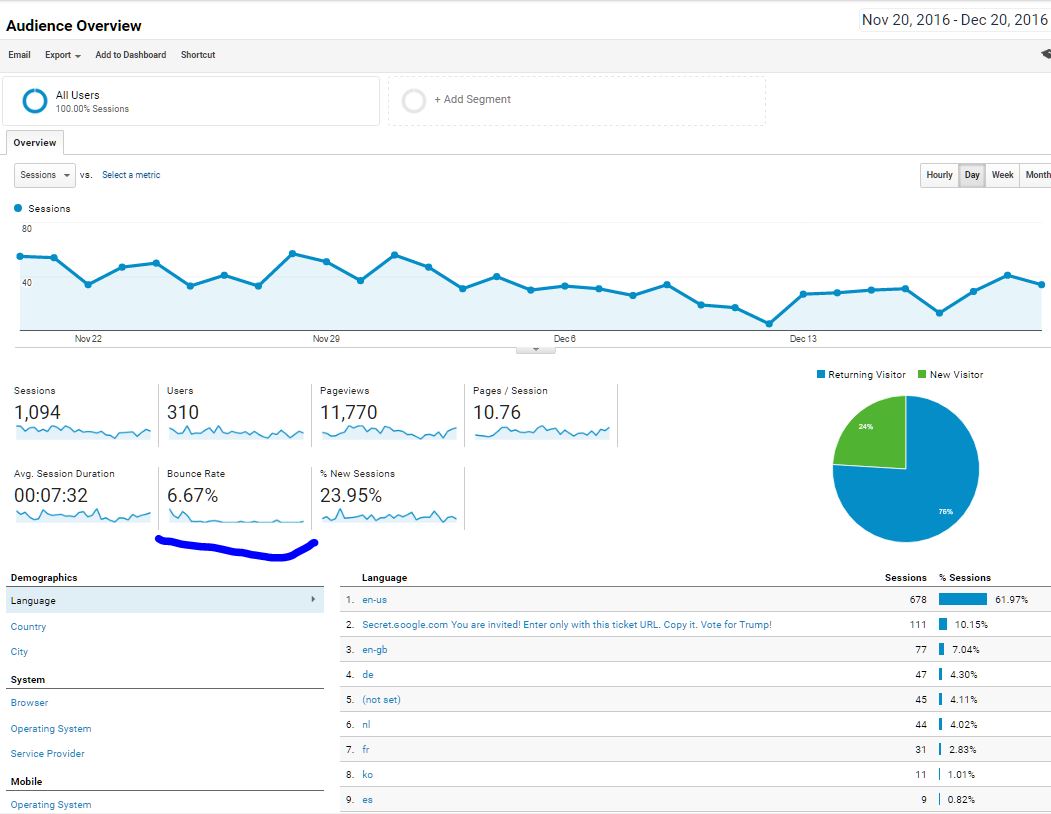The image size is (1051, 814).
Task: Click the Select a metric link
Action: pos(131,175)
